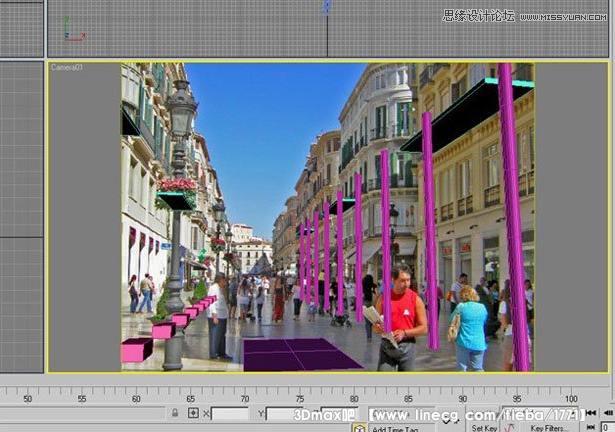Click the yellow cube icon beside Add Time Tag
Screen dimensions: 615x432
[358, 428]
